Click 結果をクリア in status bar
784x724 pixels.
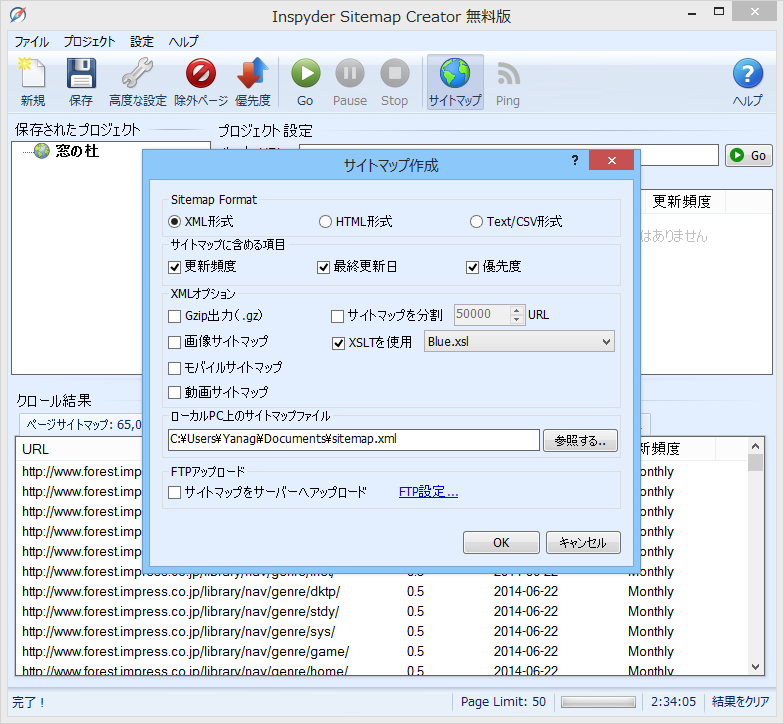[740, 702]
